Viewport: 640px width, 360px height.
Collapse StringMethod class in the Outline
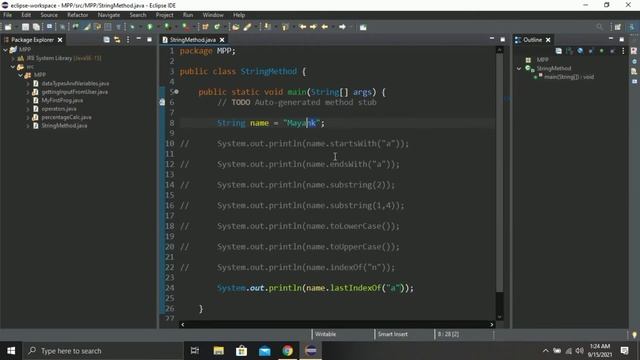click(519, 68)
